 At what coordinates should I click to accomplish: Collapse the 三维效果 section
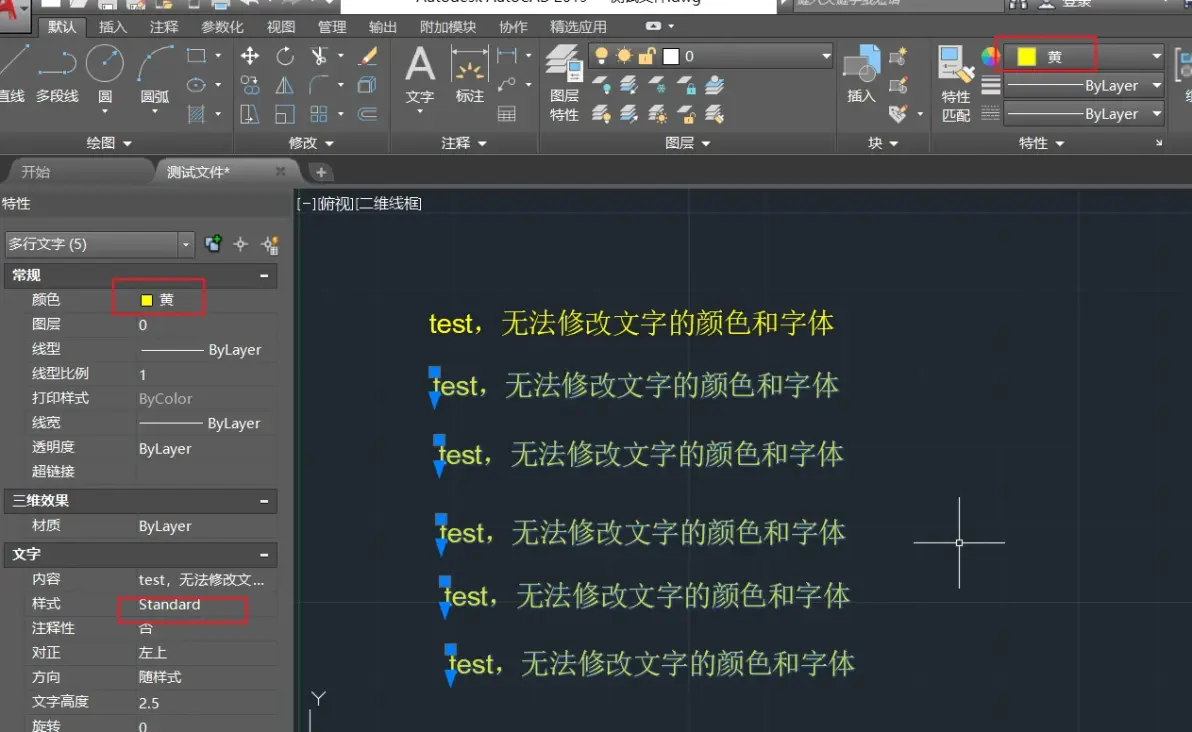pyautogui.click(x=264, y=501)
